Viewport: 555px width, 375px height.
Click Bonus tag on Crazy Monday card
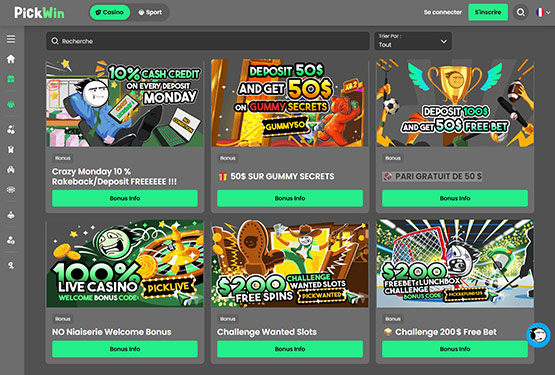[x=63, y=158]
